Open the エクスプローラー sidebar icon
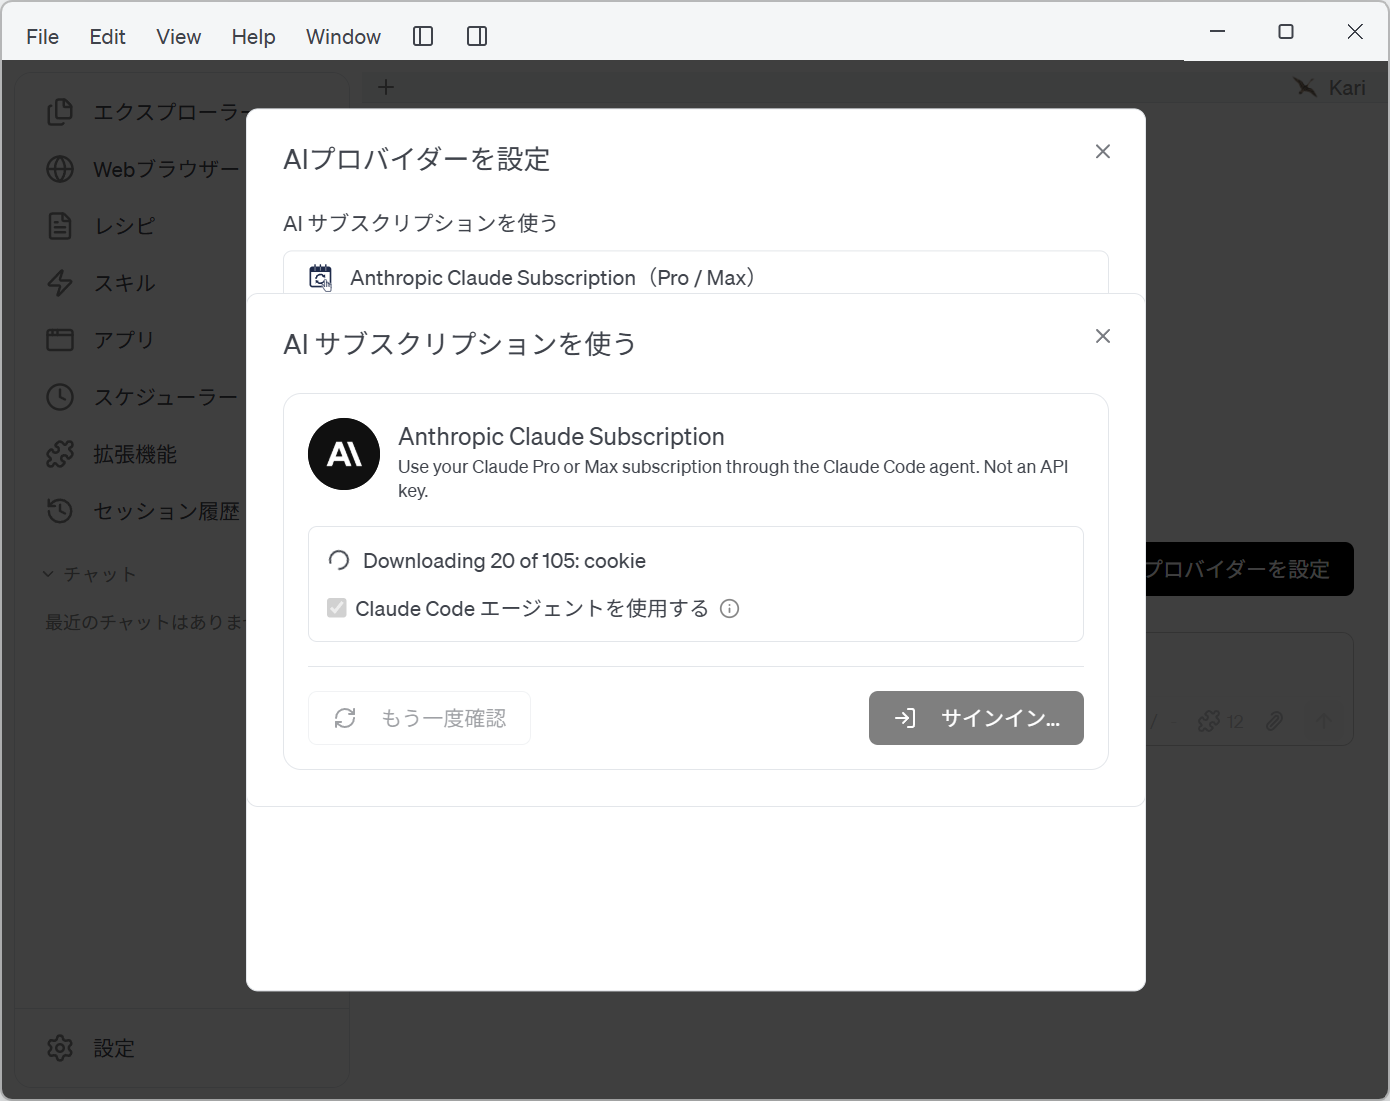 (x=60, y=112)
